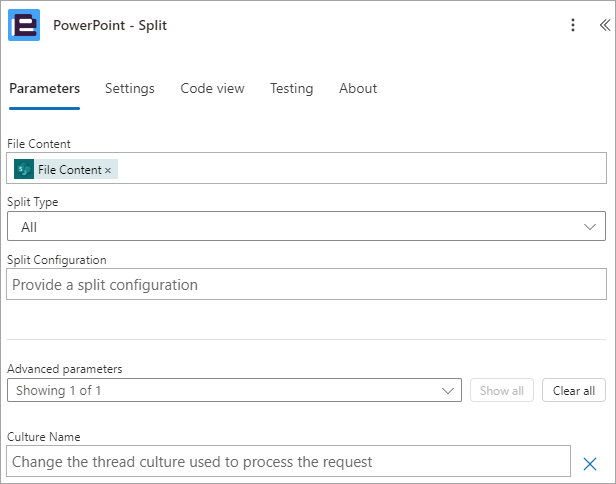Open the Advanced parameters dropdown
Viewport: 616px width, 484px height.
pyautogui.click(x=234, y=390)
